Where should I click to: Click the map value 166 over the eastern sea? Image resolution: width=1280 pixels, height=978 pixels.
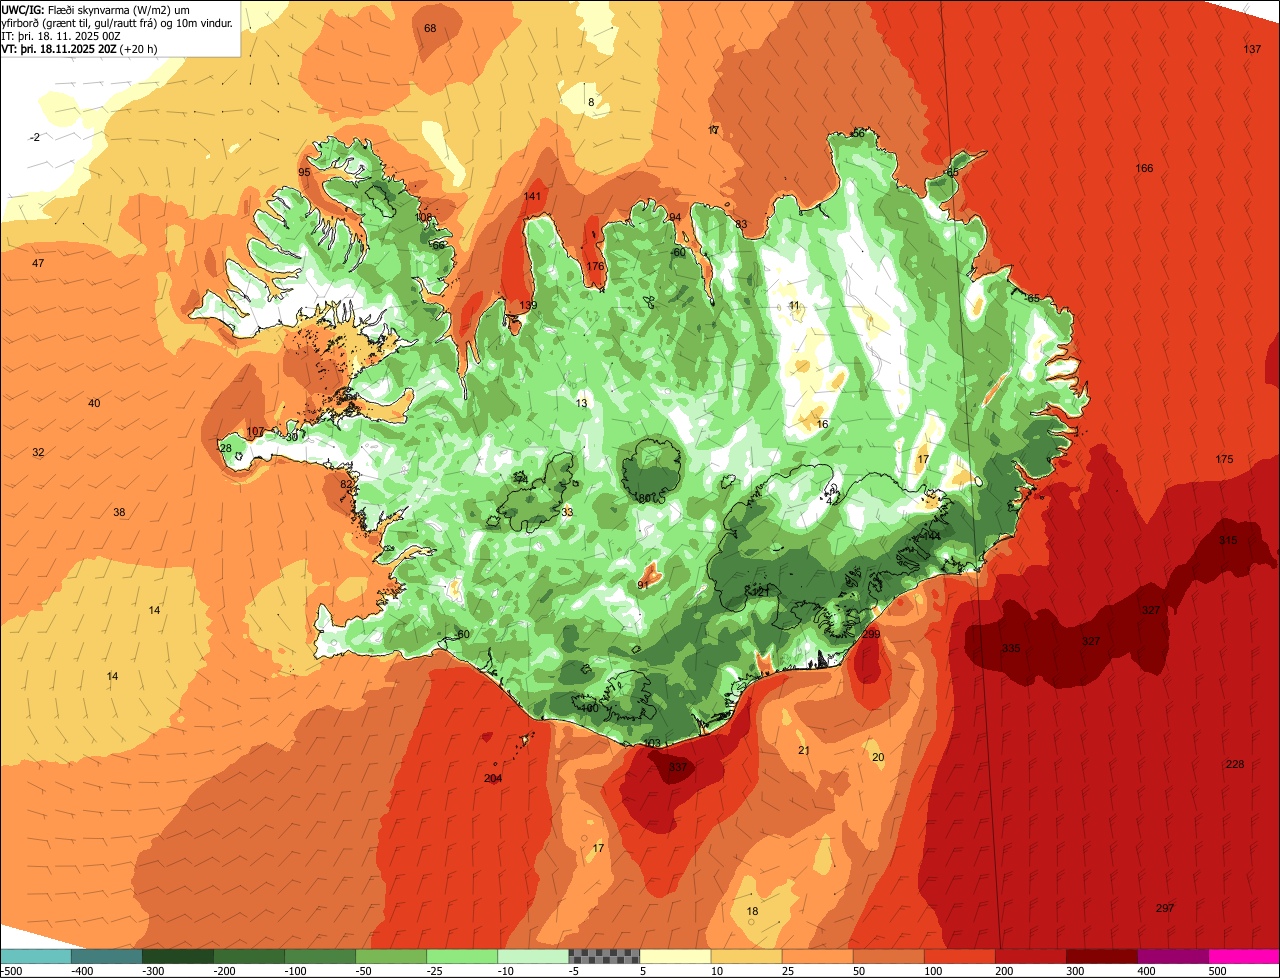coord(1144,168)
